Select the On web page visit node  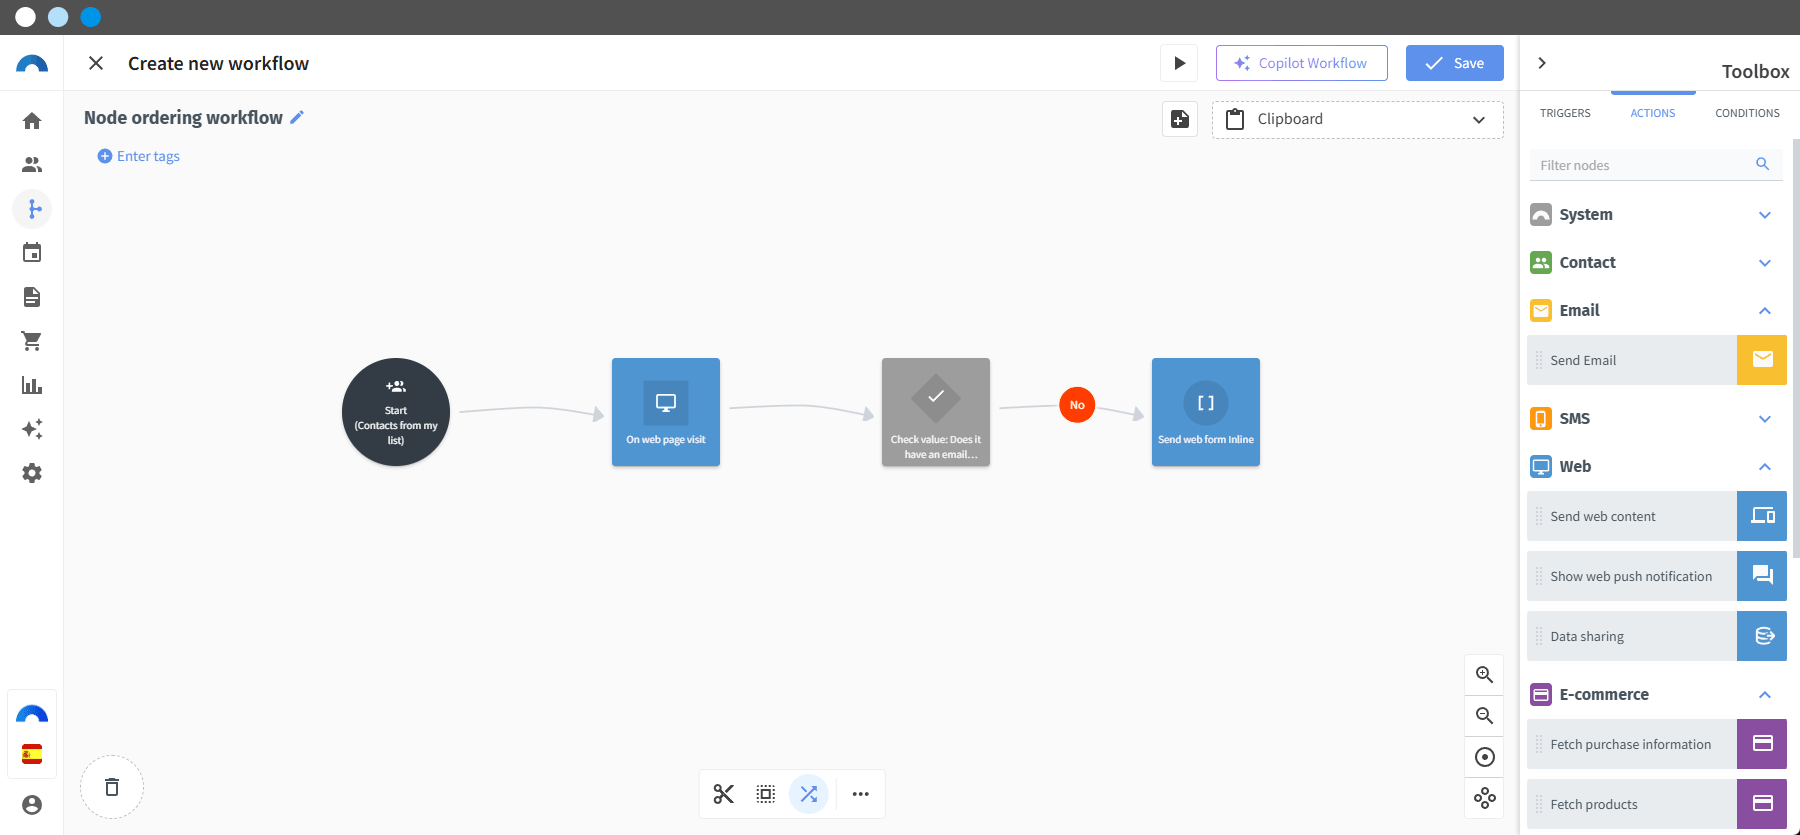(666, 412)
